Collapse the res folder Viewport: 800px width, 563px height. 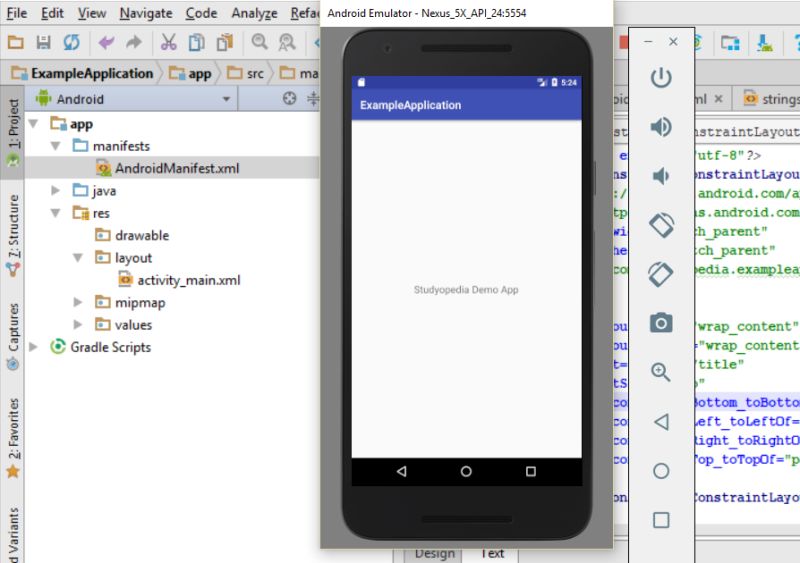56,213
